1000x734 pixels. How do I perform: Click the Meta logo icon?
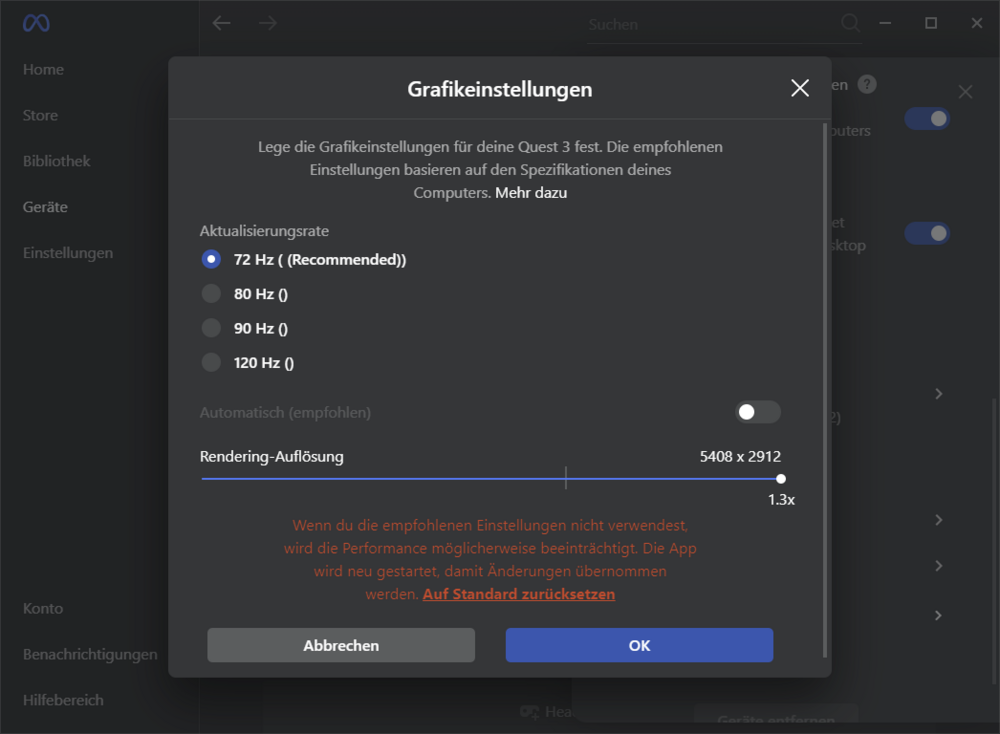click(x=36, y=24)
